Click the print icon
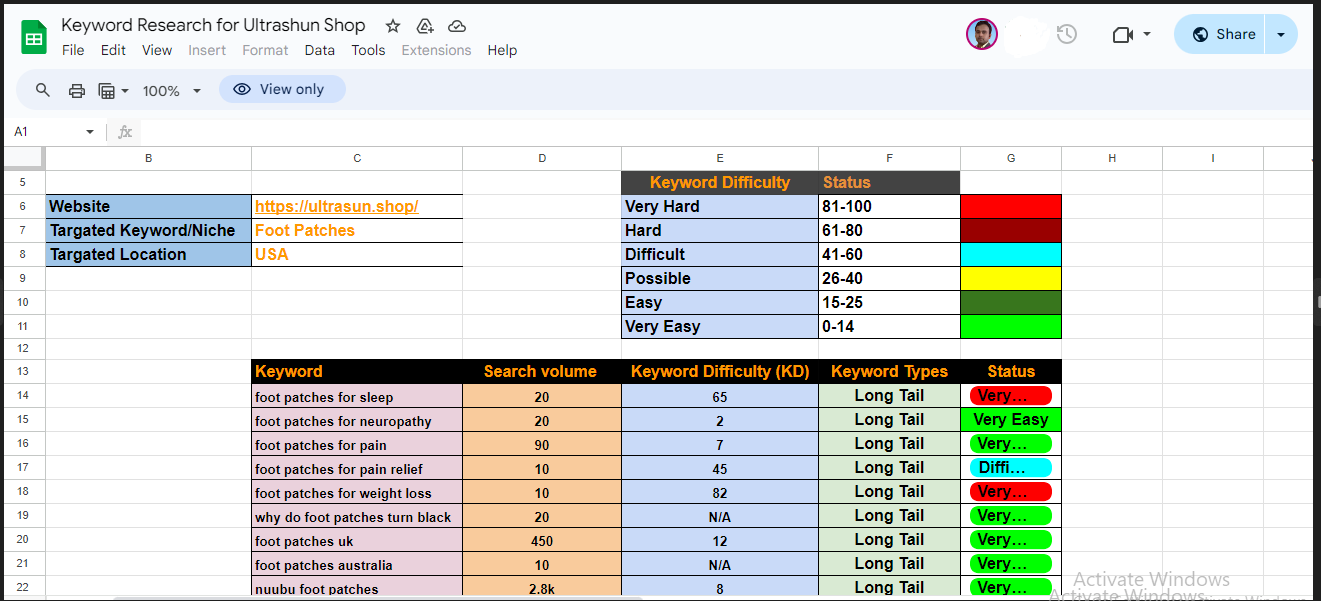 pos(77,90)
